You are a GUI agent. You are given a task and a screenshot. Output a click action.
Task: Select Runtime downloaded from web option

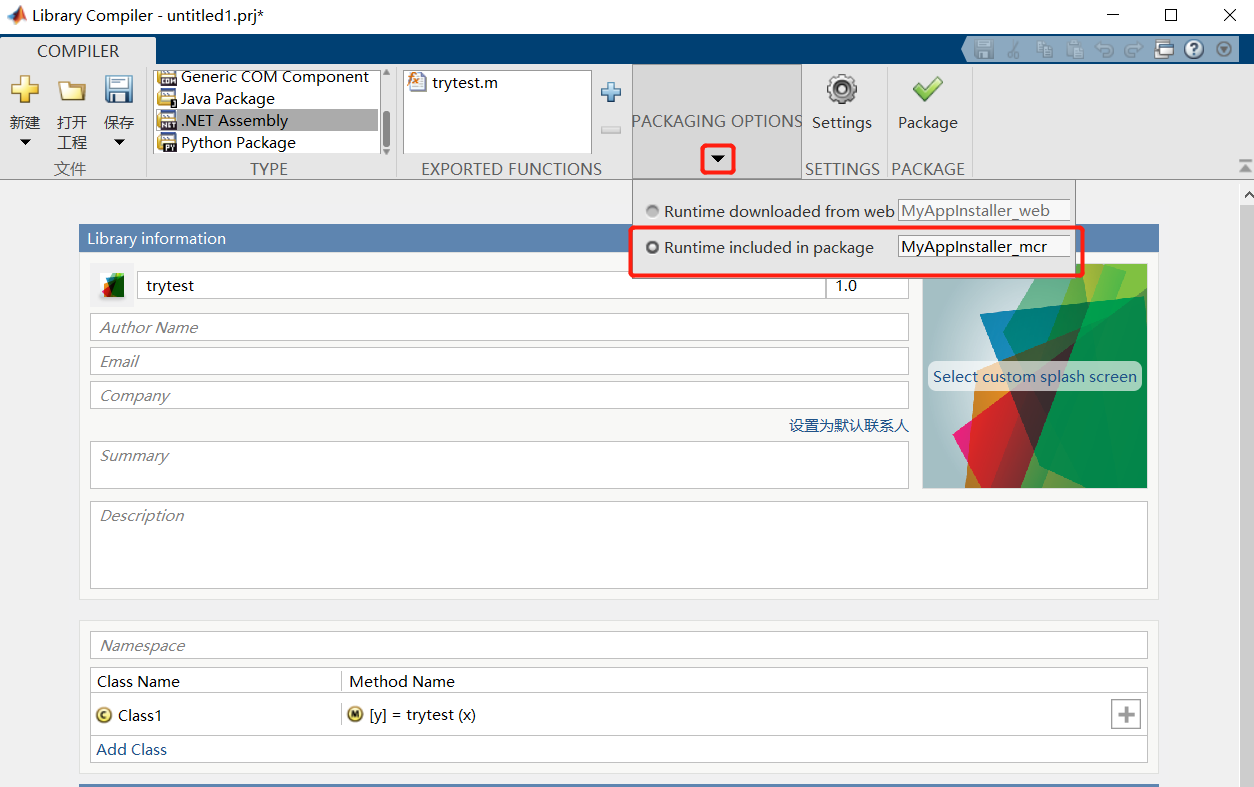click(653, 211)
